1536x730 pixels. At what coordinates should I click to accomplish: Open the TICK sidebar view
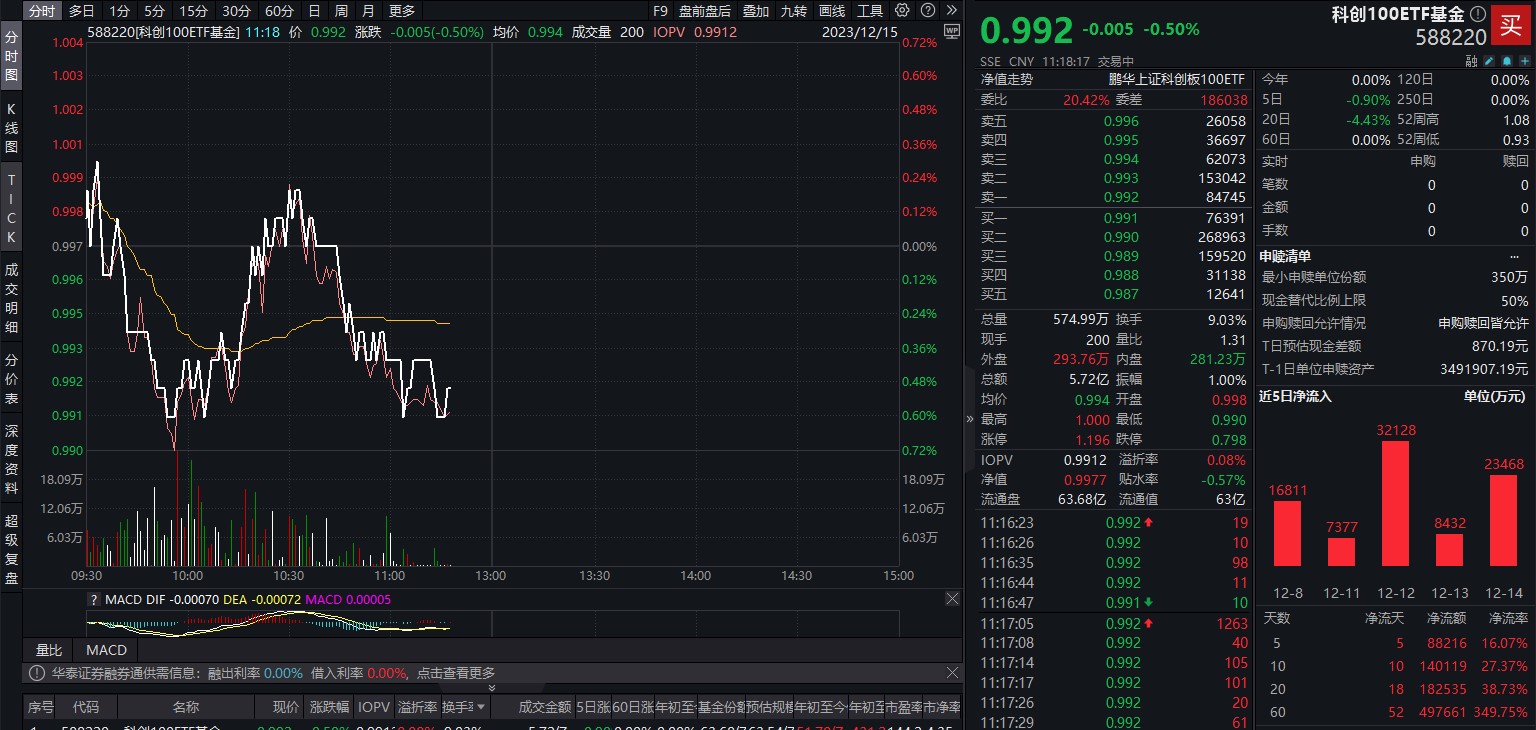(x=11, y=208)
